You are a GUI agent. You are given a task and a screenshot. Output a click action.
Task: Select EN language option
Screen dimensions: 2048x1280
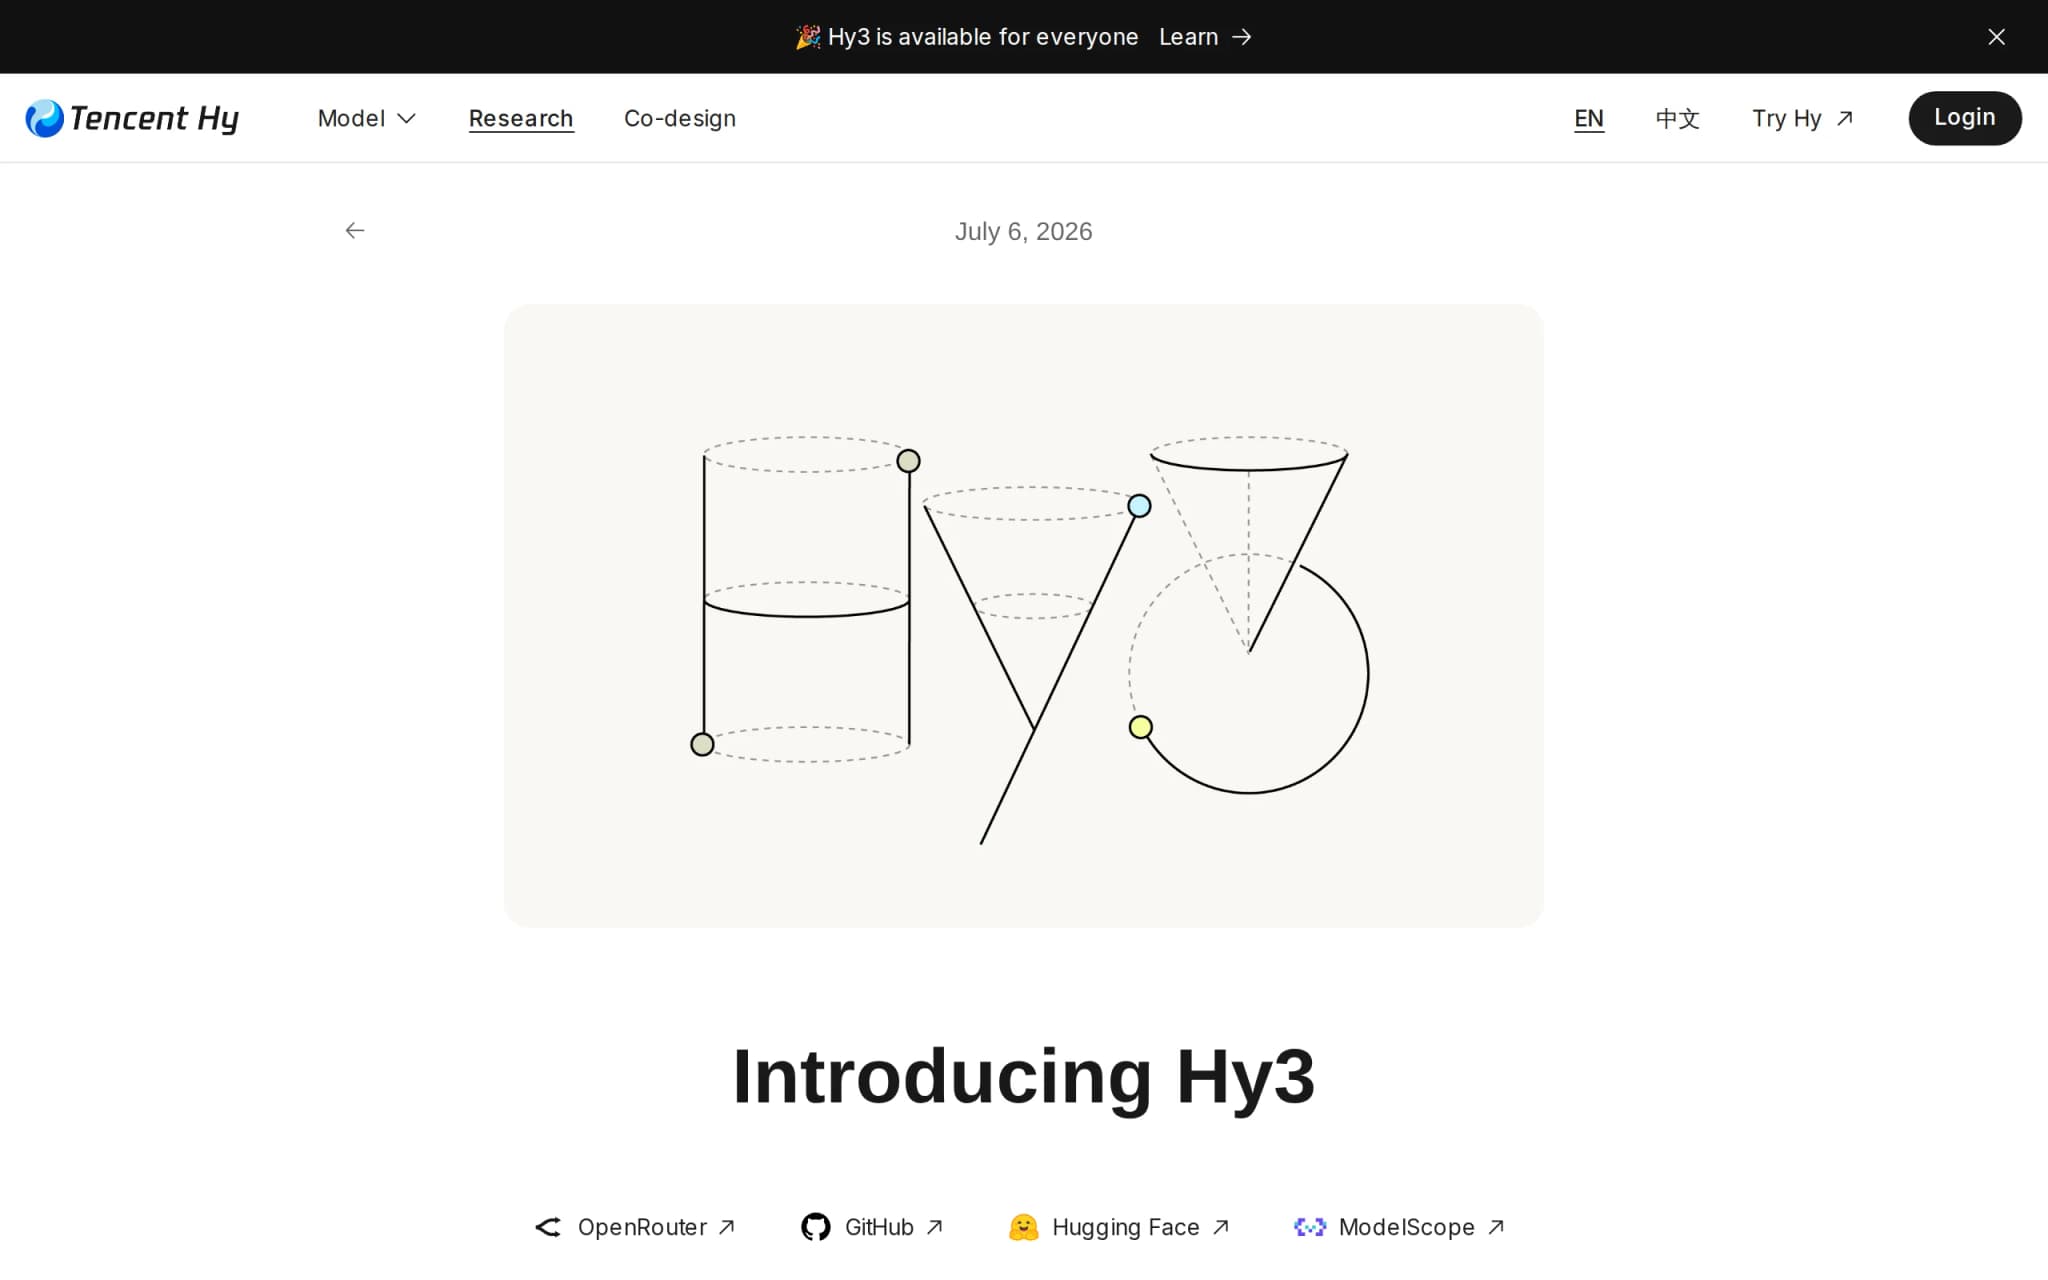[x=1589, y=118]
